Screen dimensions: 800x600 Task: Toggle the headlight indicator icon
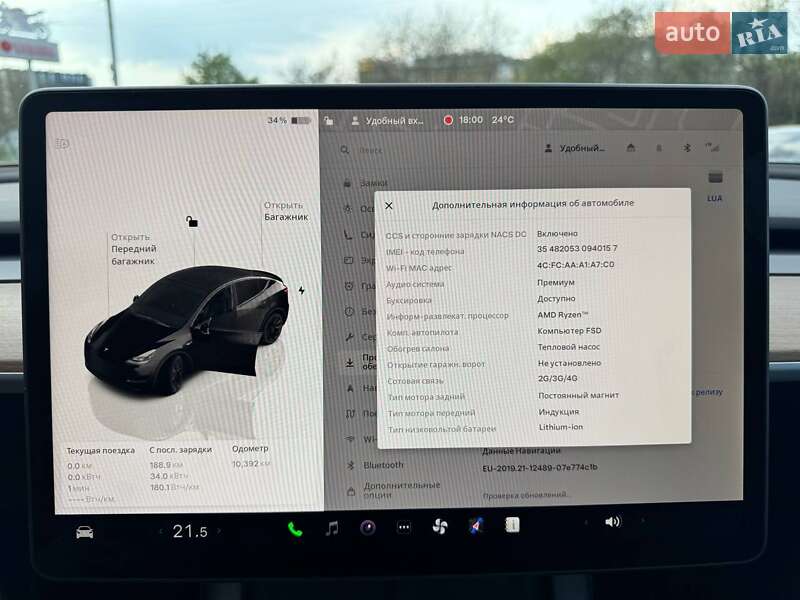[63, 144]
